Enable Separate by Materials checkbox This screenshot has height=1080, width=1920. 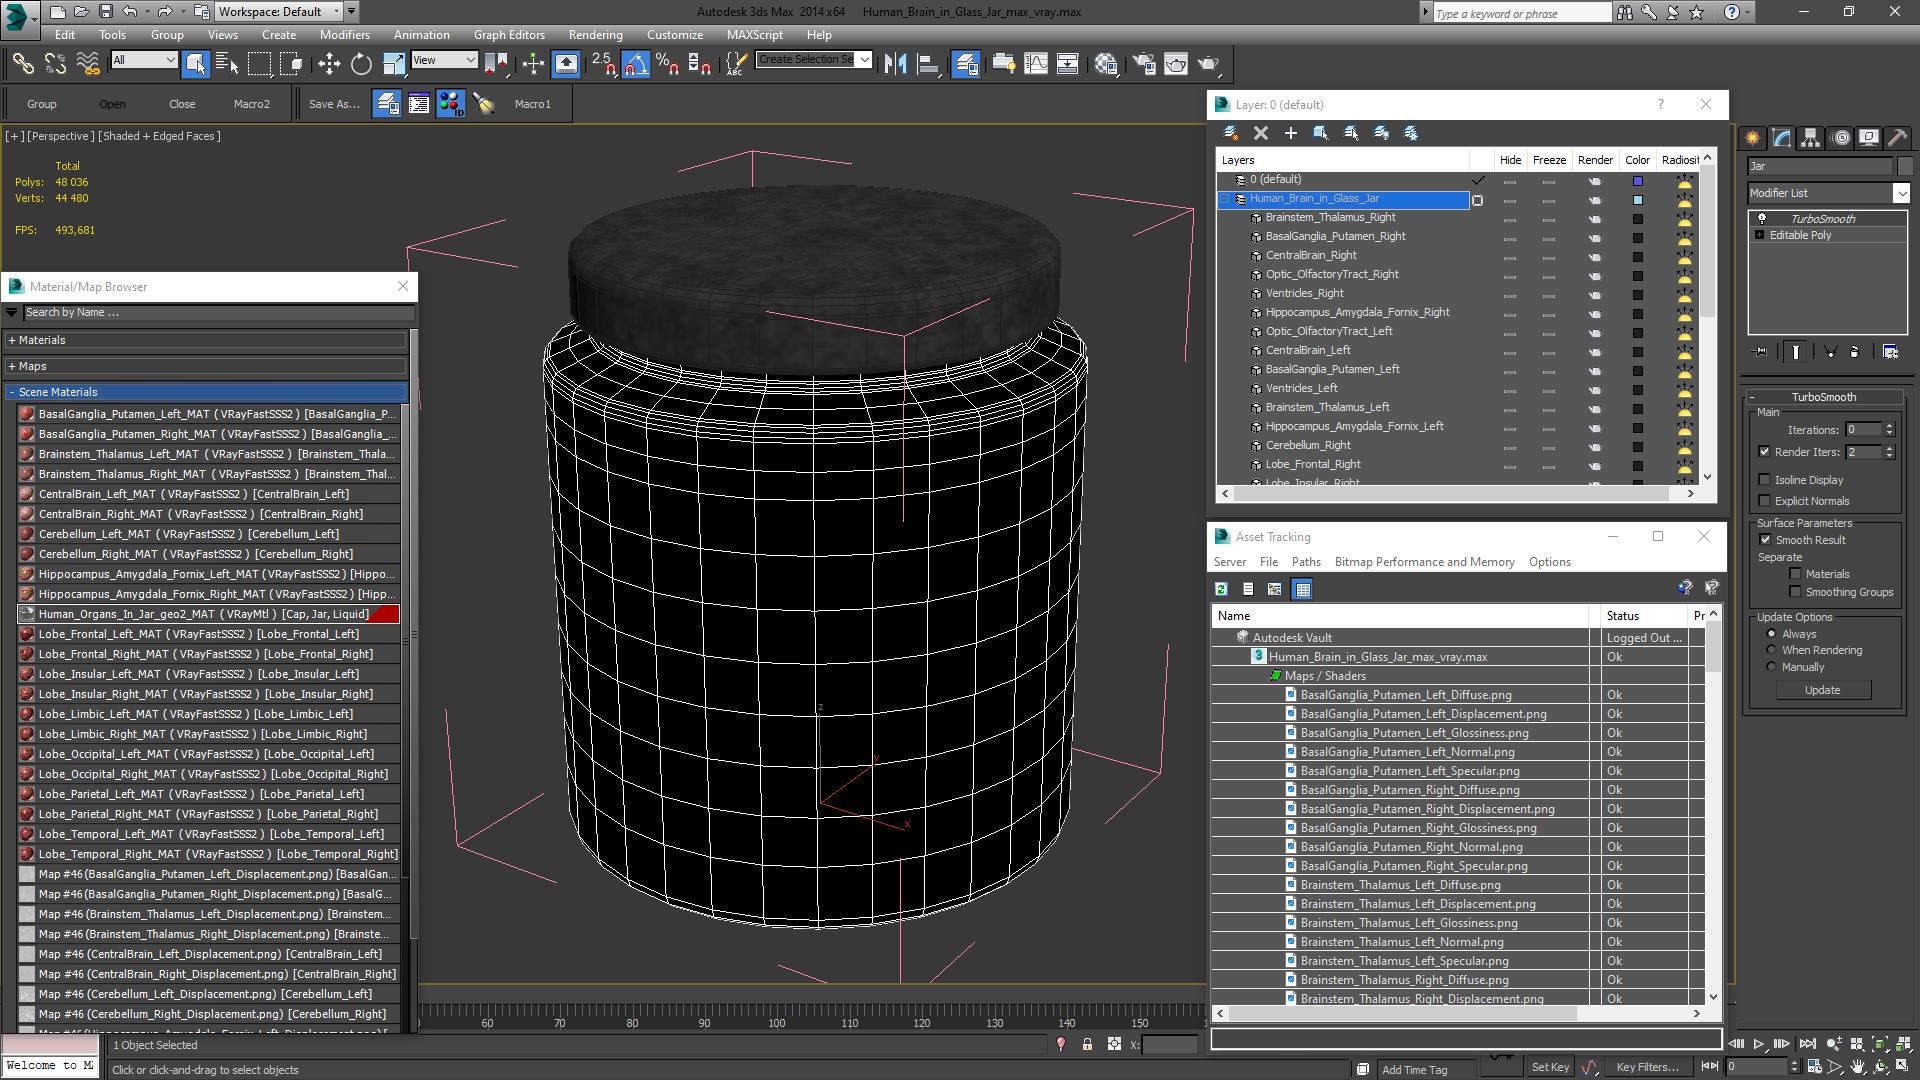(x=1796, y=574)
